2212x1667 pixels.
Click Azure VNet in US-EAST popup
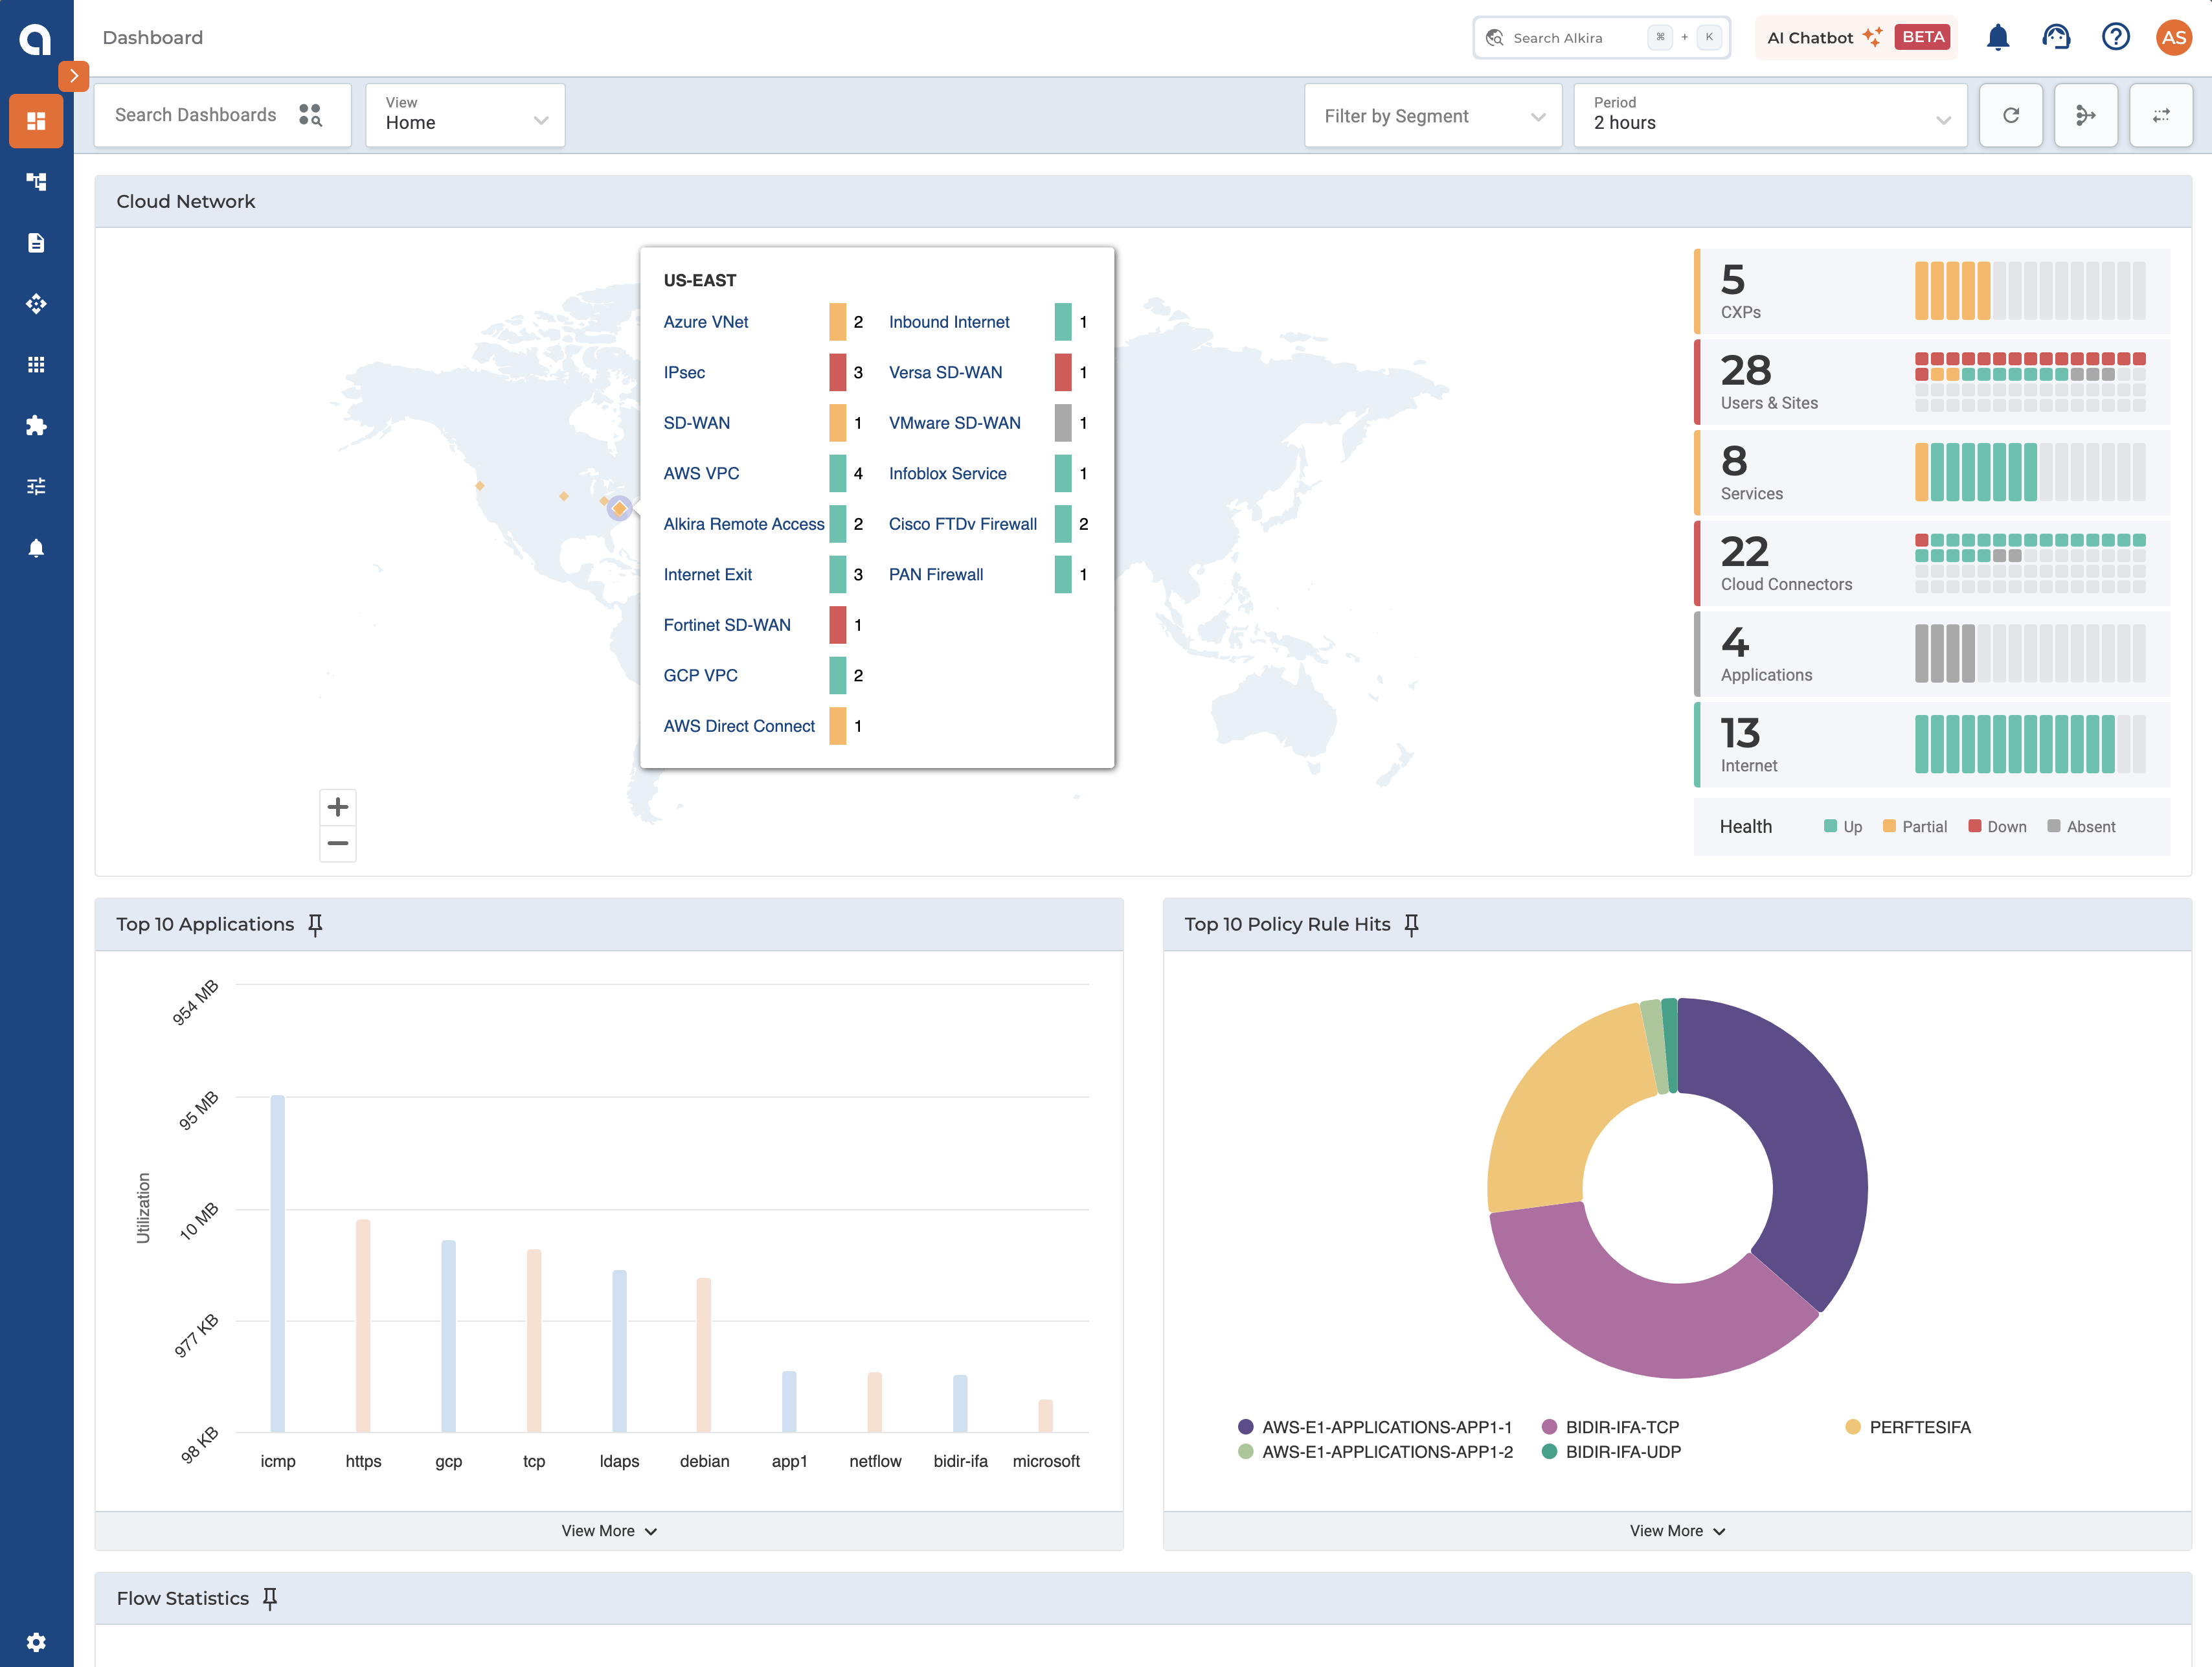(x=706, y=322)
